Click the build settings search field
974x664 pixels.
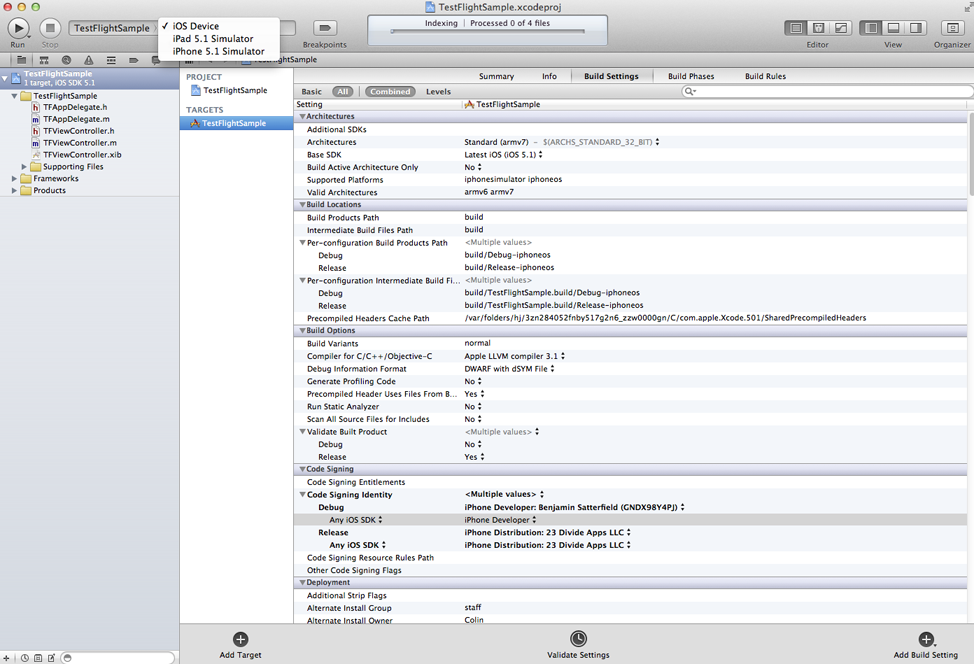827,92
